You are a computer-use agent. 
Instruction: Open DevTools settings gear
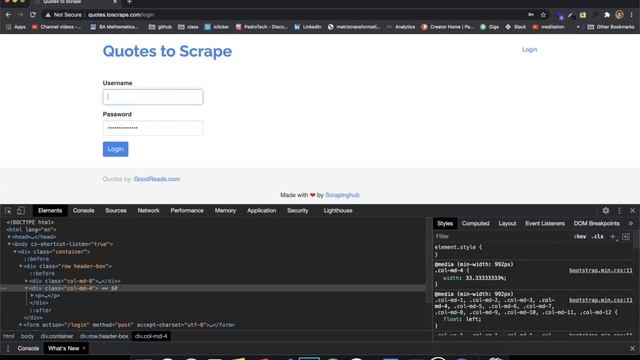tap(606, 211)
